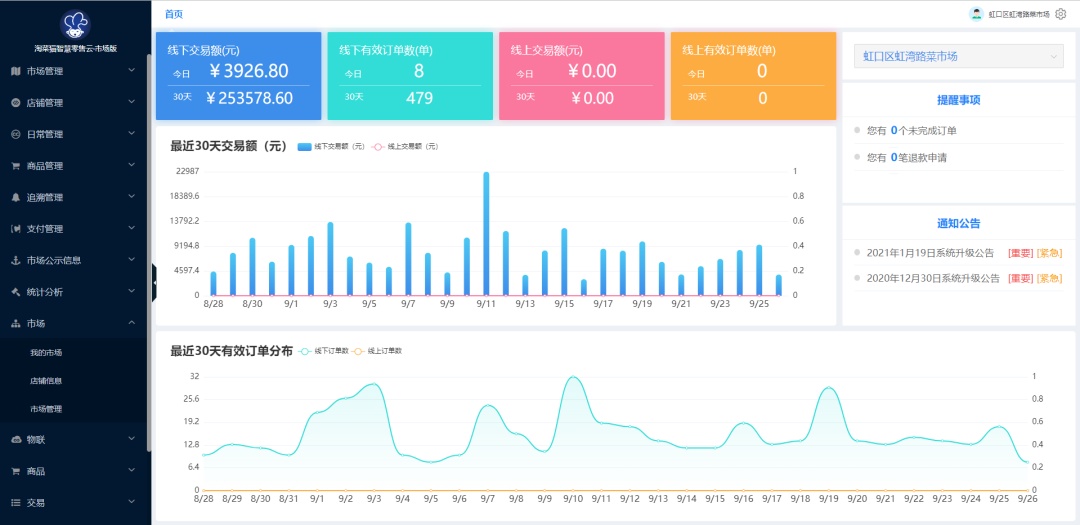Click the settings gear icon in header
The height and width of the screenshot is (525, 1080).
point(1061,14)
